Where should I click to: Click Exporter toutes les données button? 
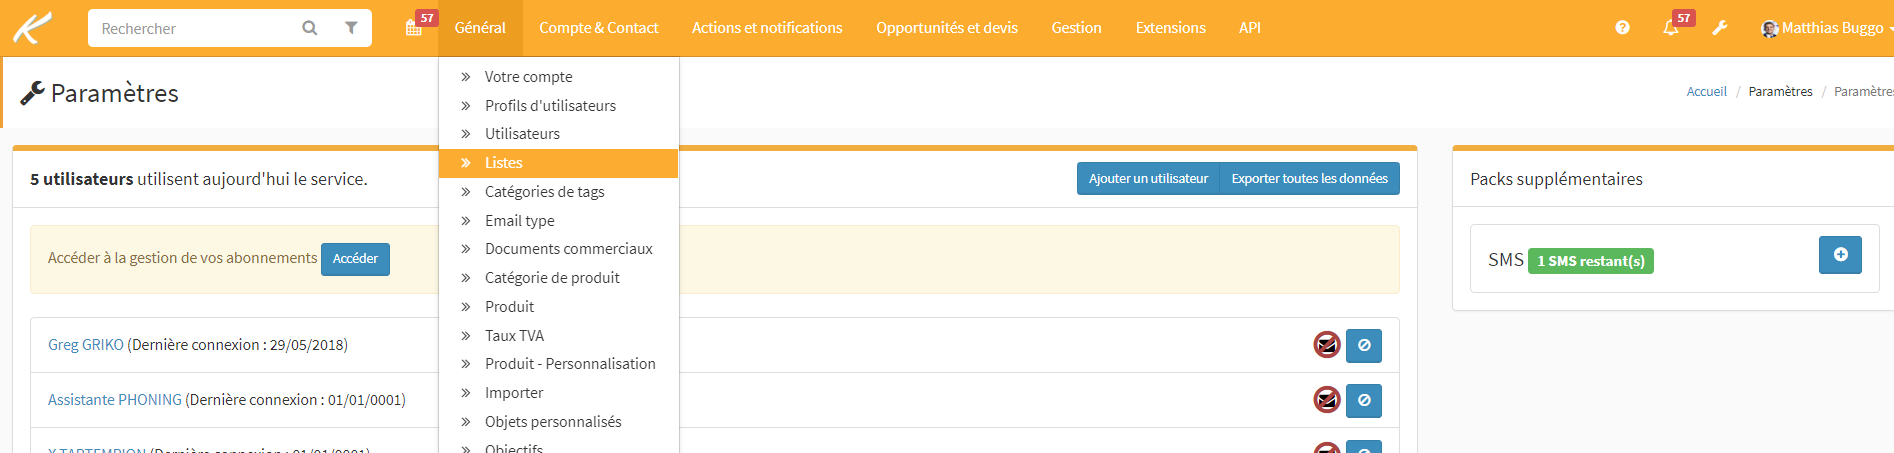click(1309, 179)
